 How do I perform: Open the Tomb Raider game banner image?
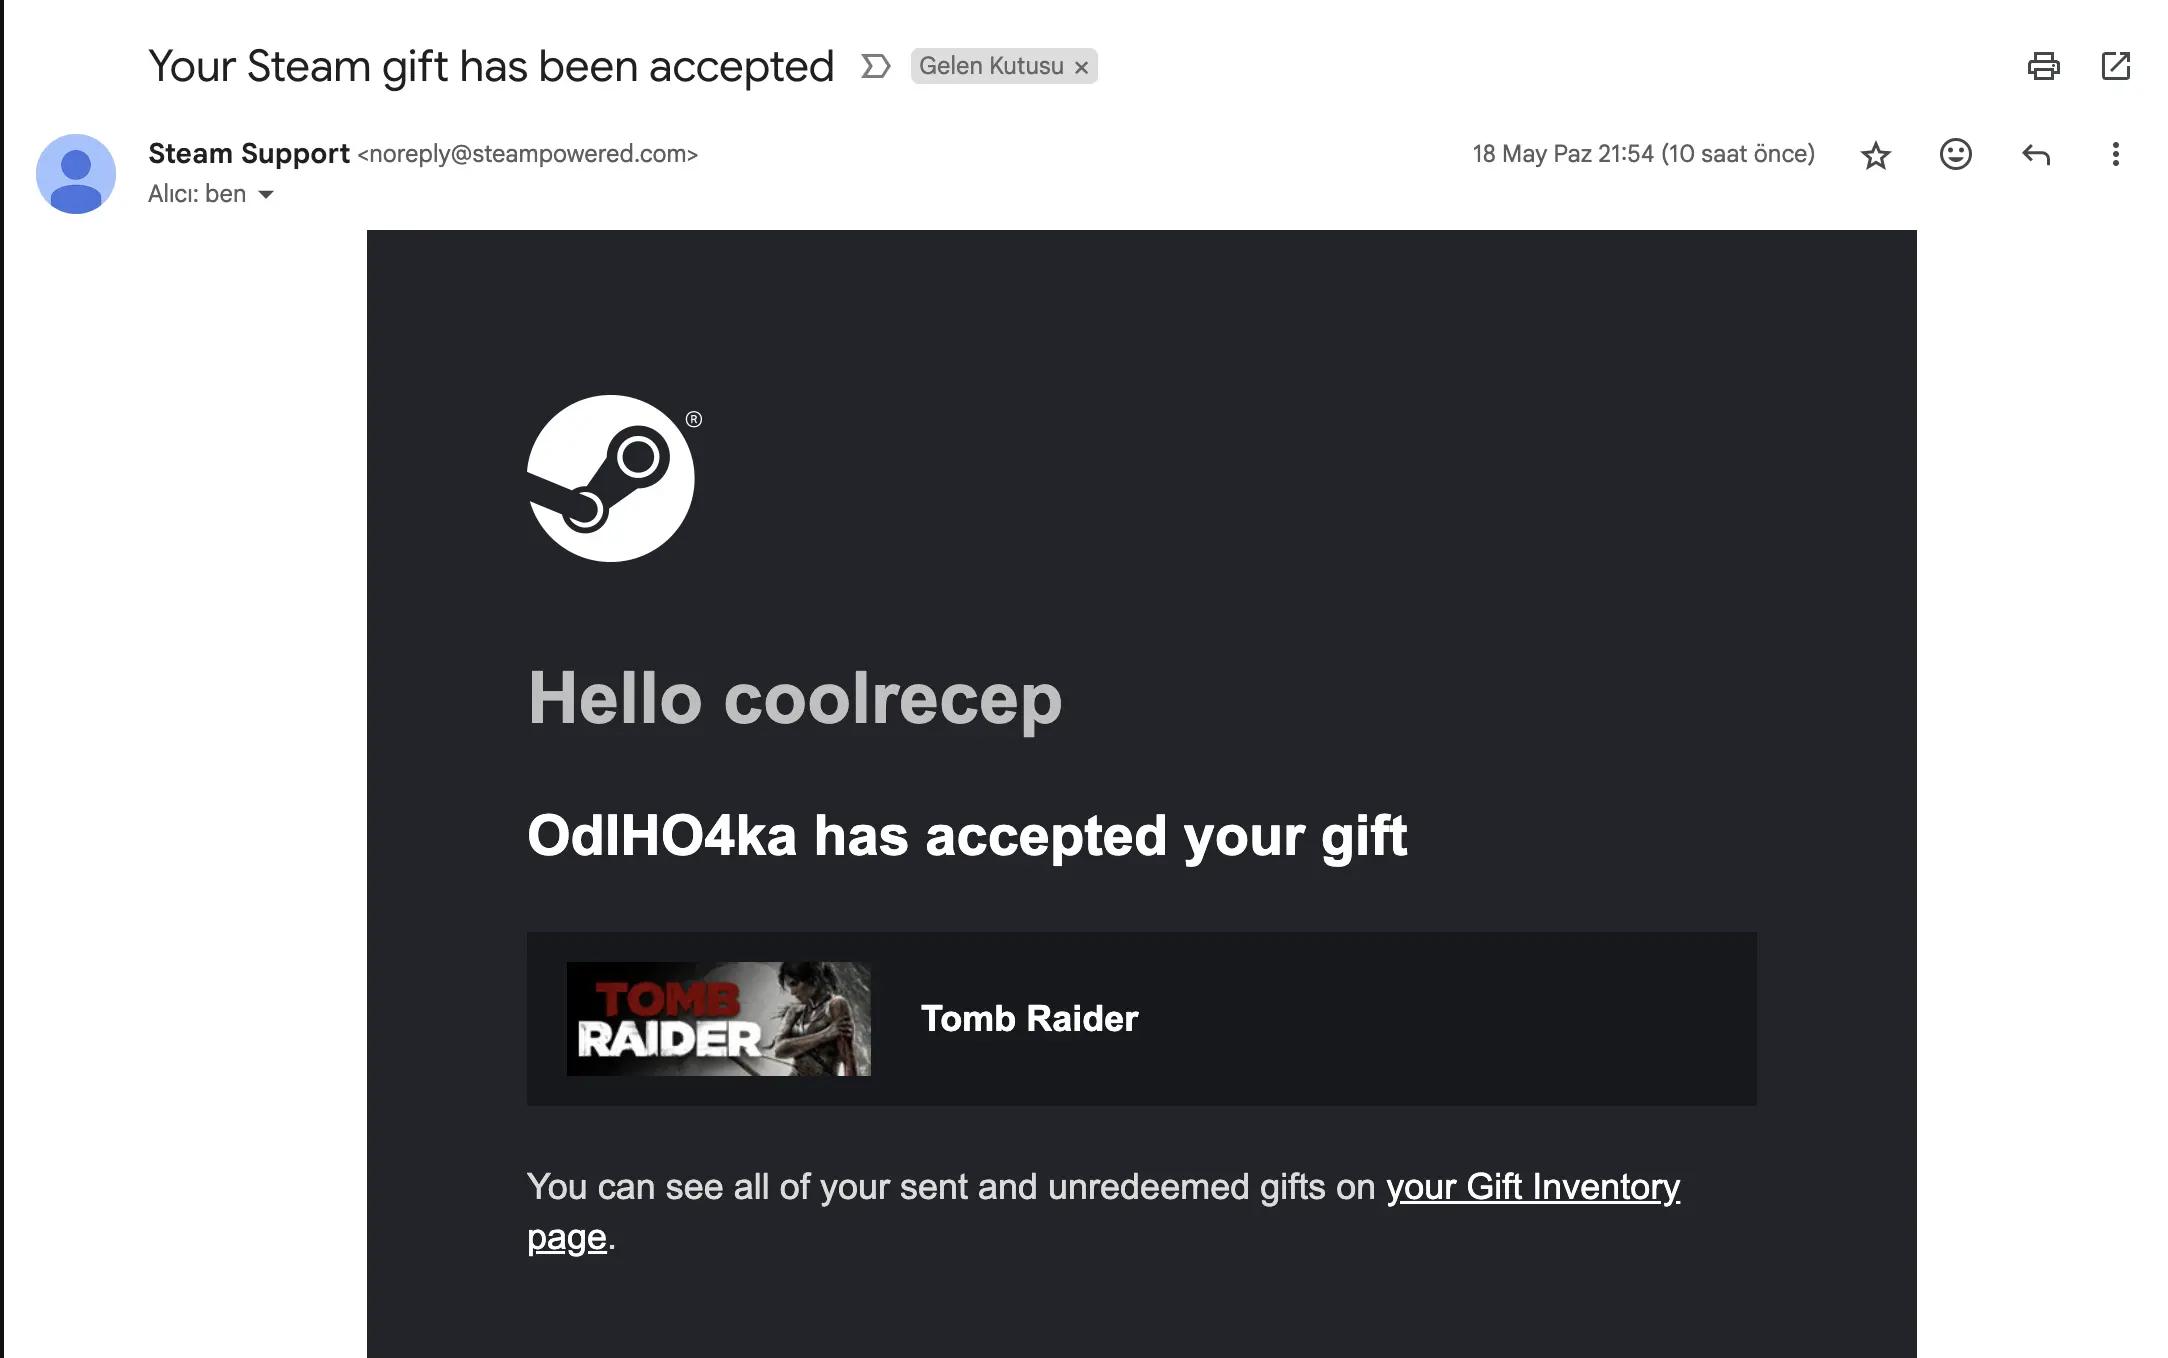pyautogui.click(x=719, y=1019)
